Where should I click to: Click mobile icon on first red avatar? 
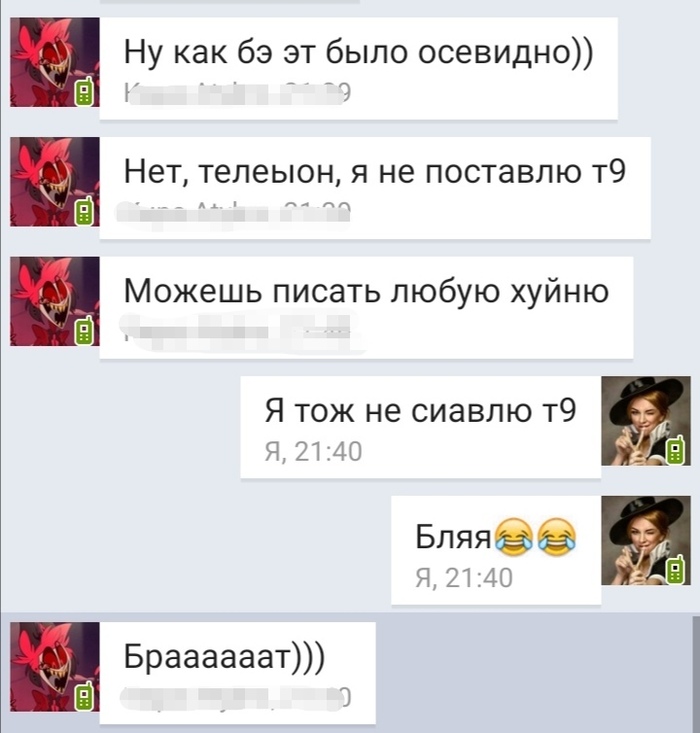click(85, 92)
